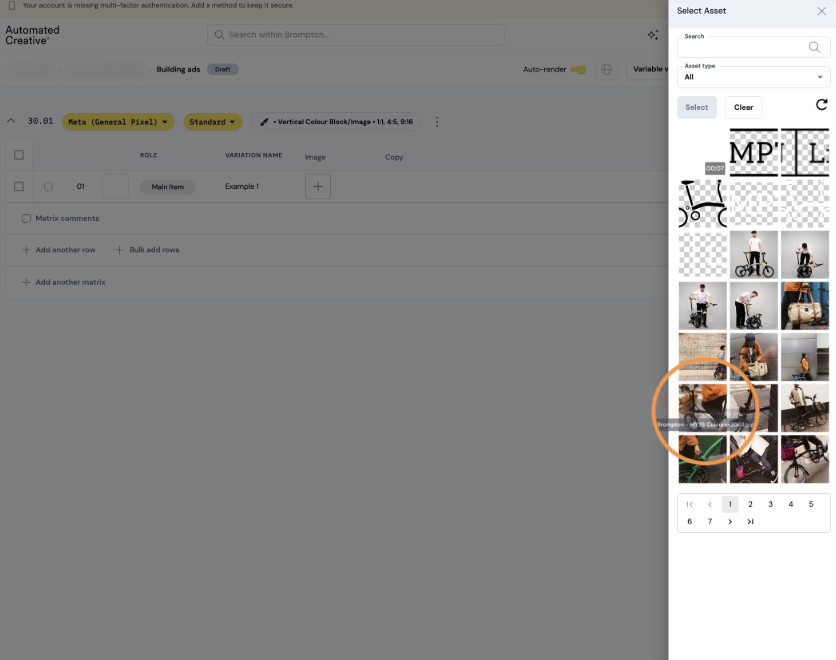Viewport: 836px width, 660px height.
Task: Select the empty thumbnail cell on row 01
Action: coord(115,187)
